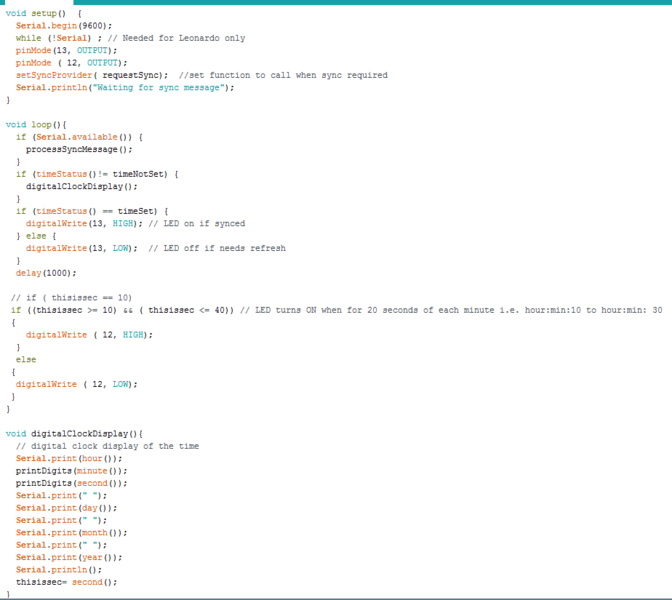Click the delay(1000) statement
Viewport: 672px width, 600px height.
coord(46,272)
